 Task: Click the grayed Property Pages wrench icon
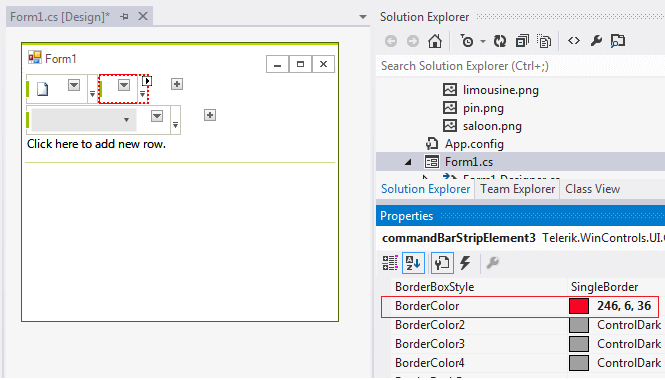(x=492, y=263)
